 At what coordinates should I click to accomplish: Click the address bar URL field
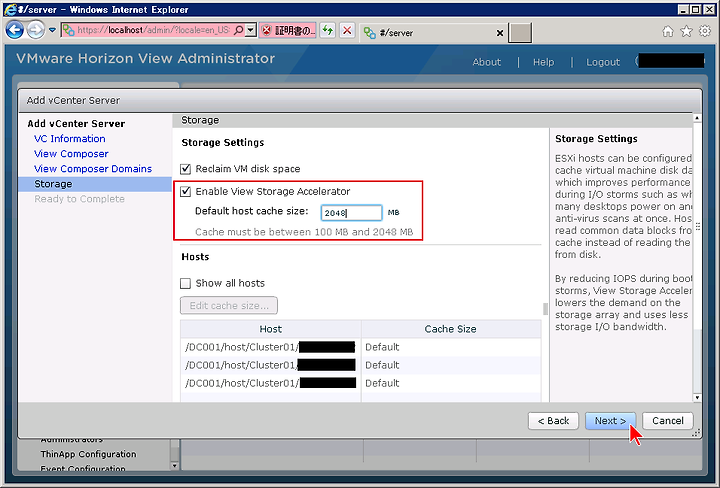(153, 30)
